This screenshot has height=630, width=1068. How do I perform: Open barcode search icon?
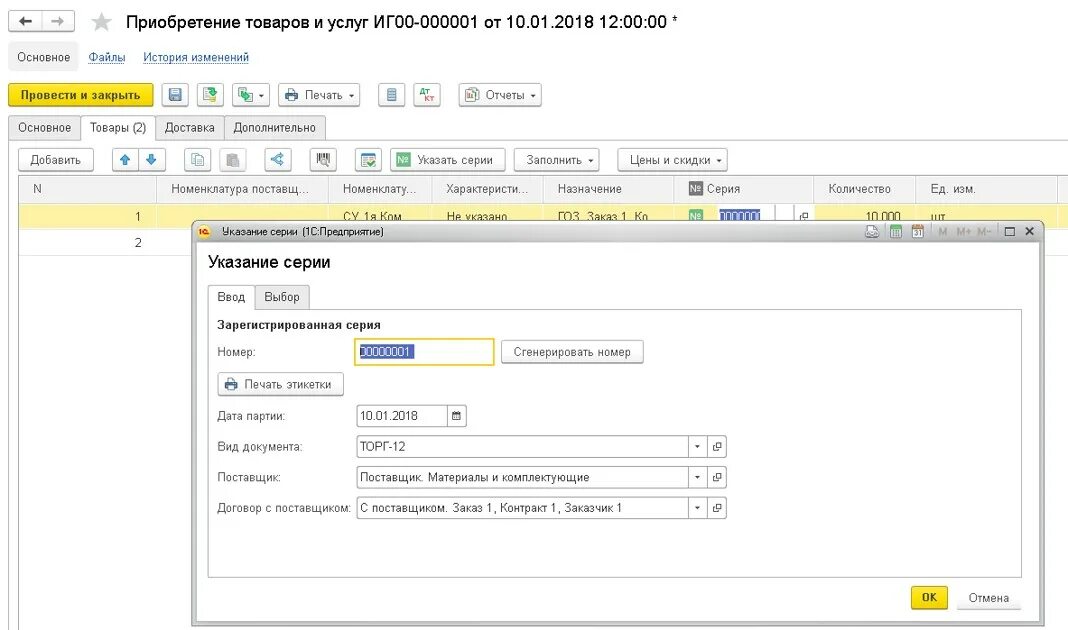tap(323, 160)
